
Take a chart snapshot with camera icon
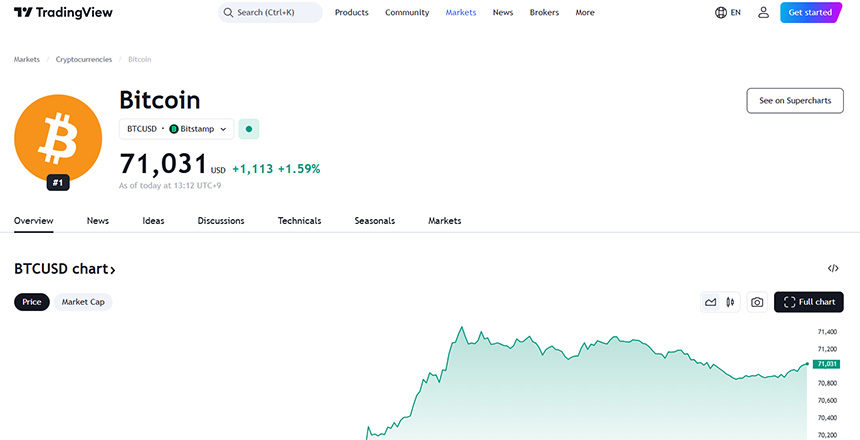pyautogui.click(x=757, y=302)
